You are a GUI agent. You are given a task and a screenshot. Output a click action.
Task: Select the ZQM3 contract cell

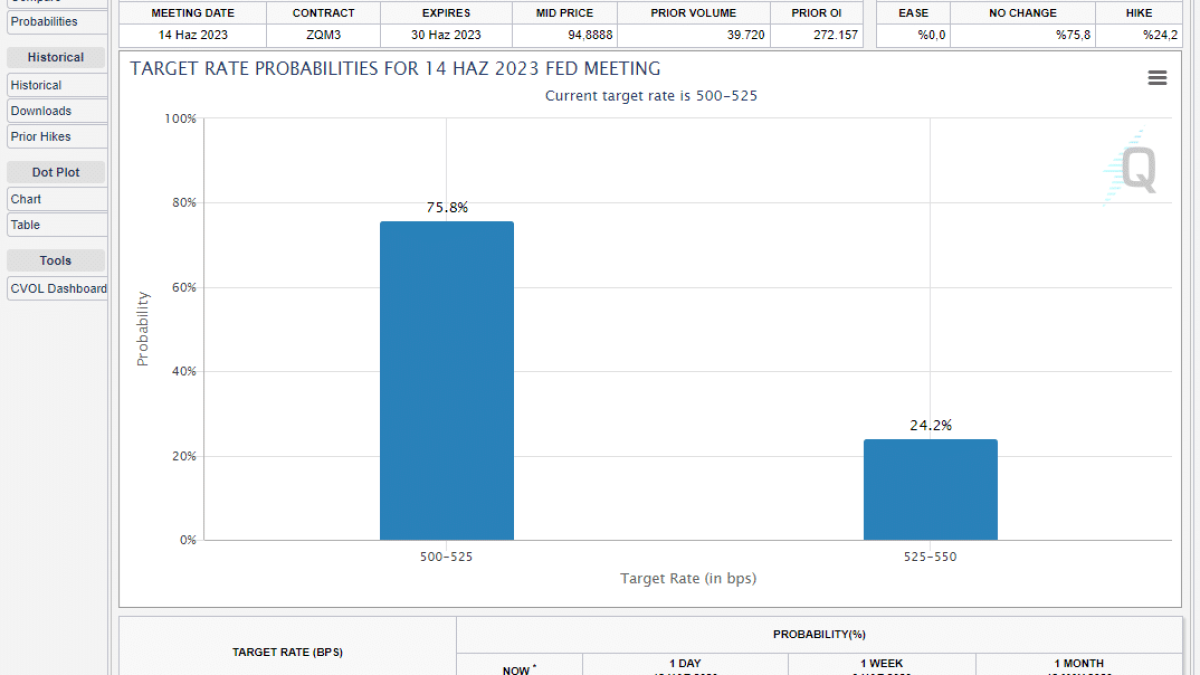[x=323, y=35]
